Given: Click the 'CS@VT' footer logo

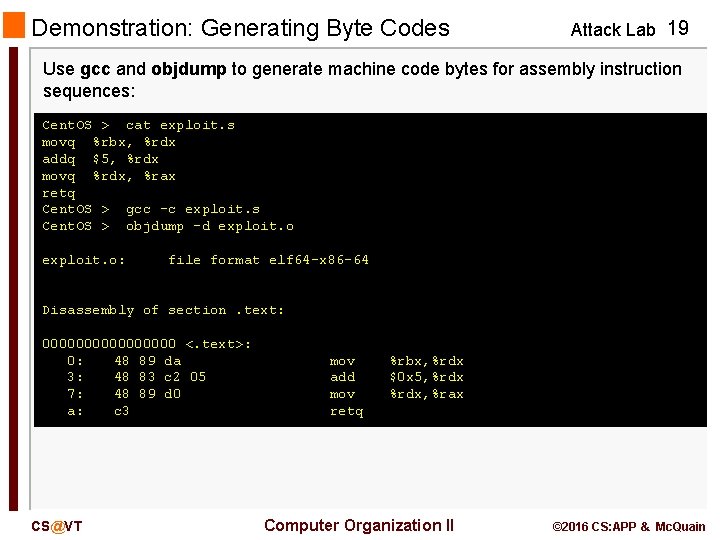Looking at the screenshot, I should point(56,526).
